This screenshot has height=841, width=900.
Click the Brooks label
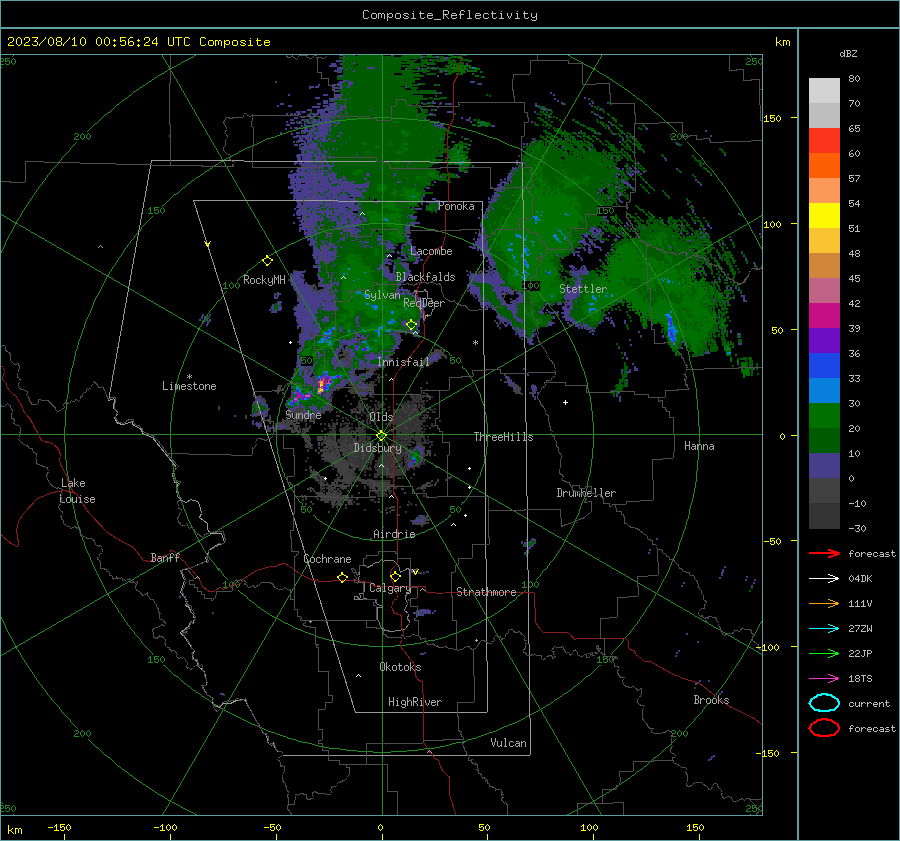point(711,700)
